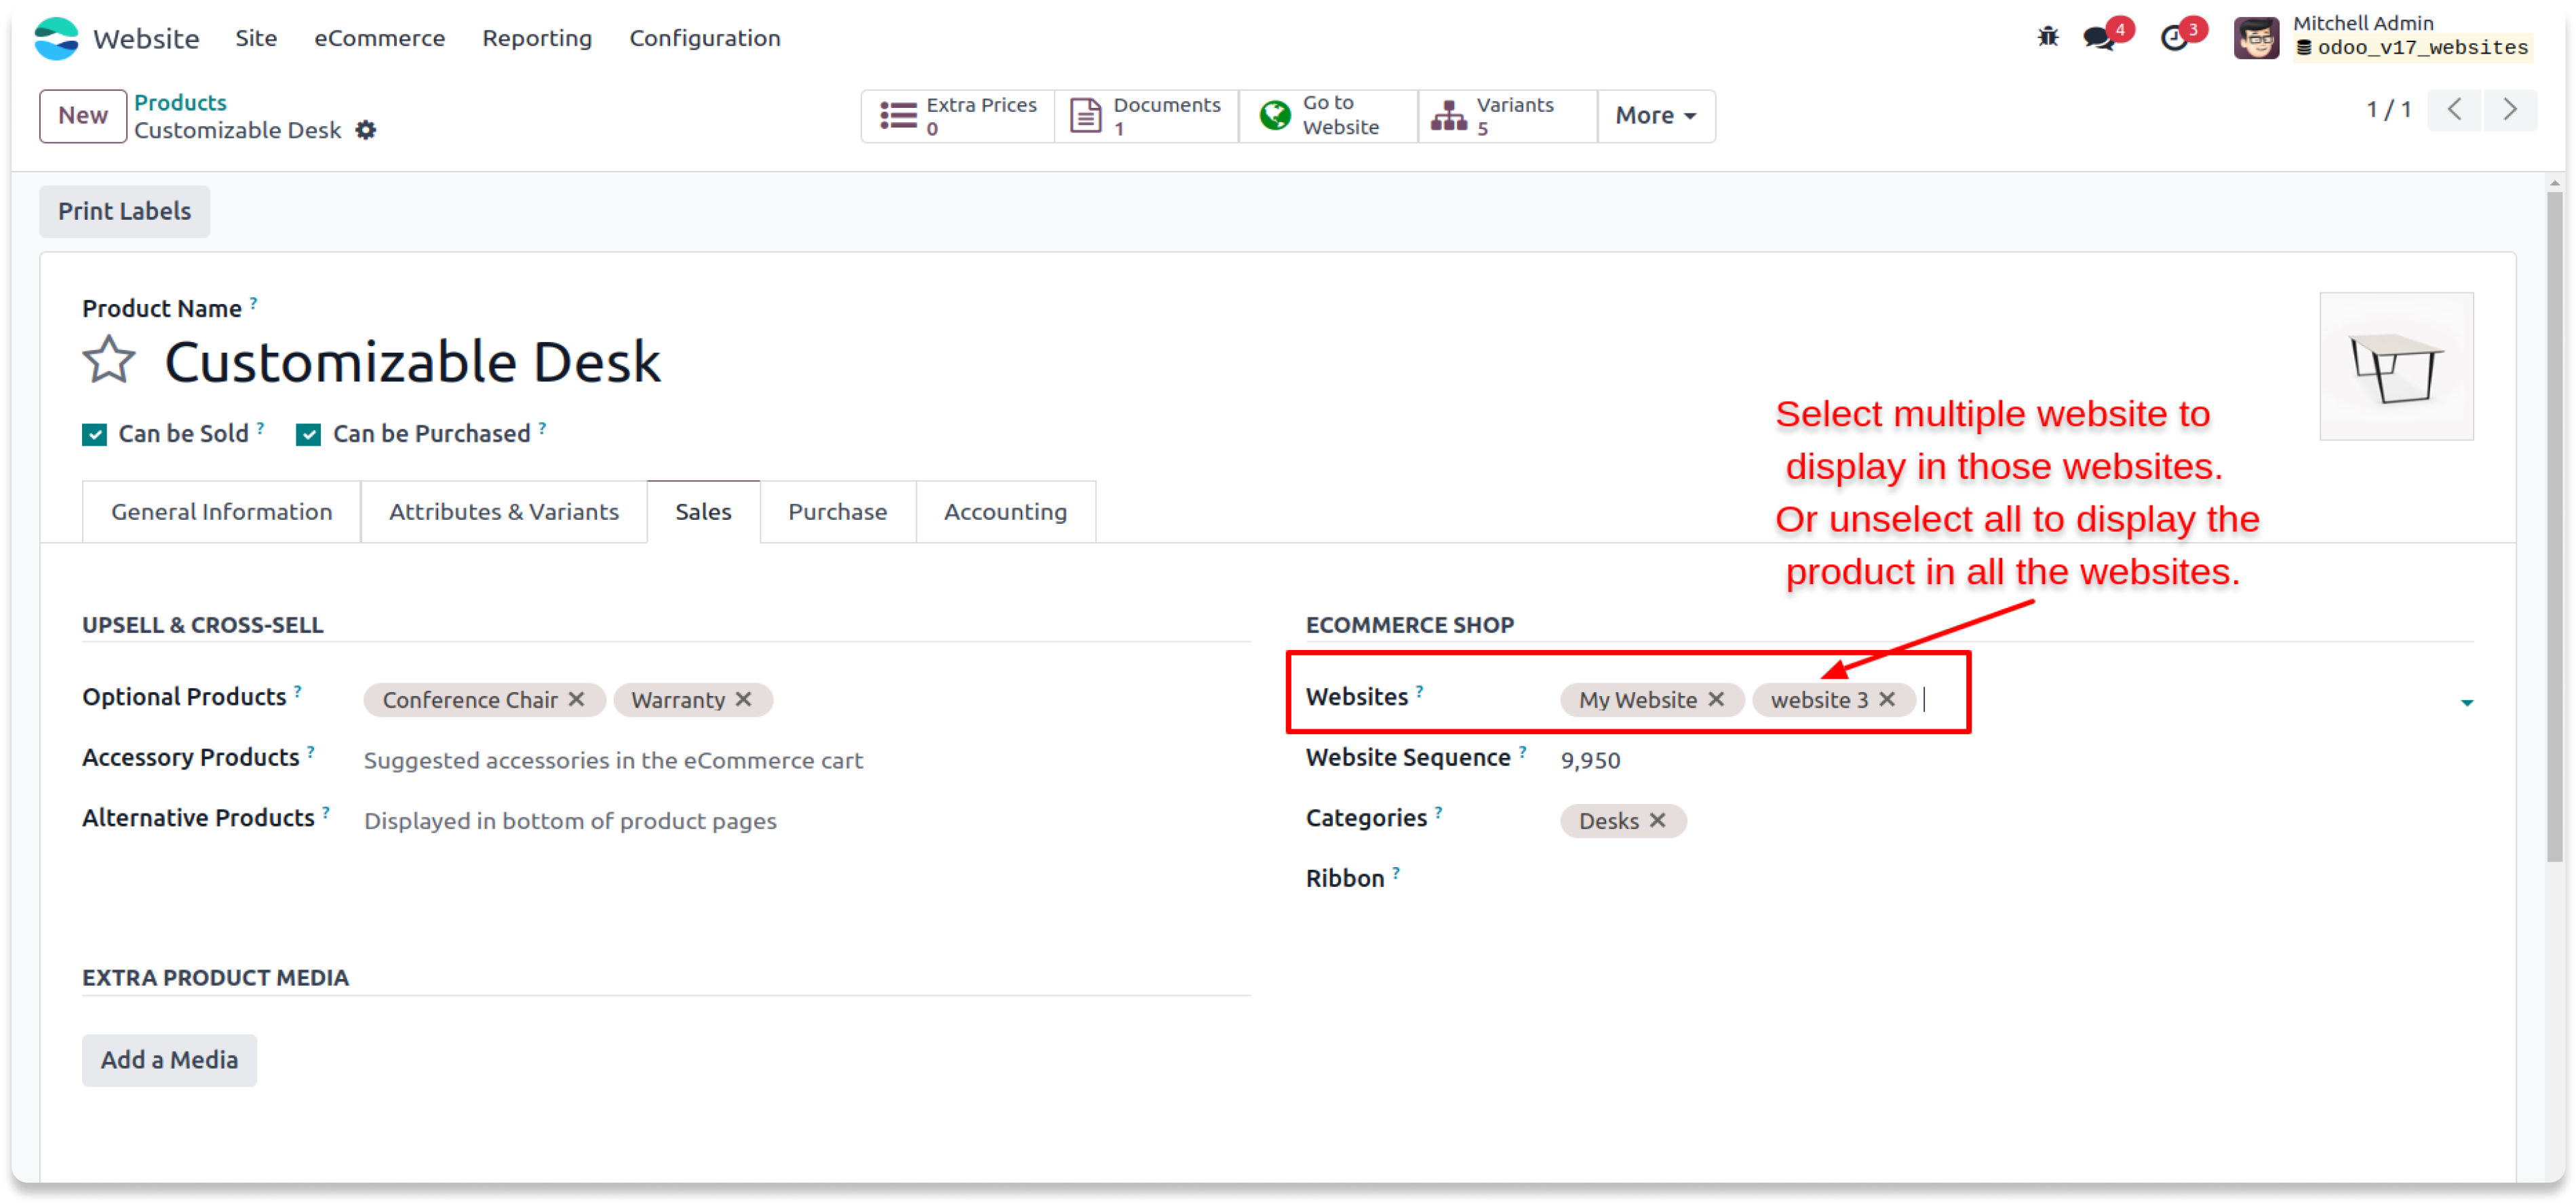Screen dimensions: 2576x1203
Task: Open the Websites field dropdown arrow
Action: coord(2466,702)
